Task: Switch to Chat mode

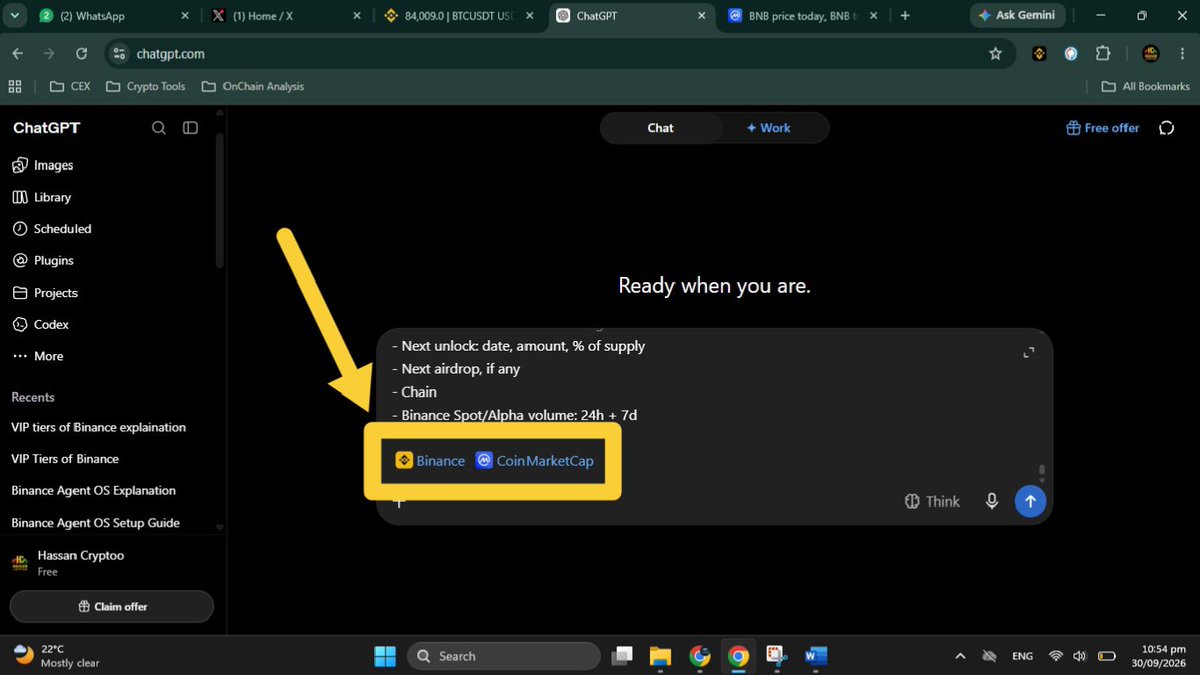Action: pyautogui.click(x=660, y=128)
